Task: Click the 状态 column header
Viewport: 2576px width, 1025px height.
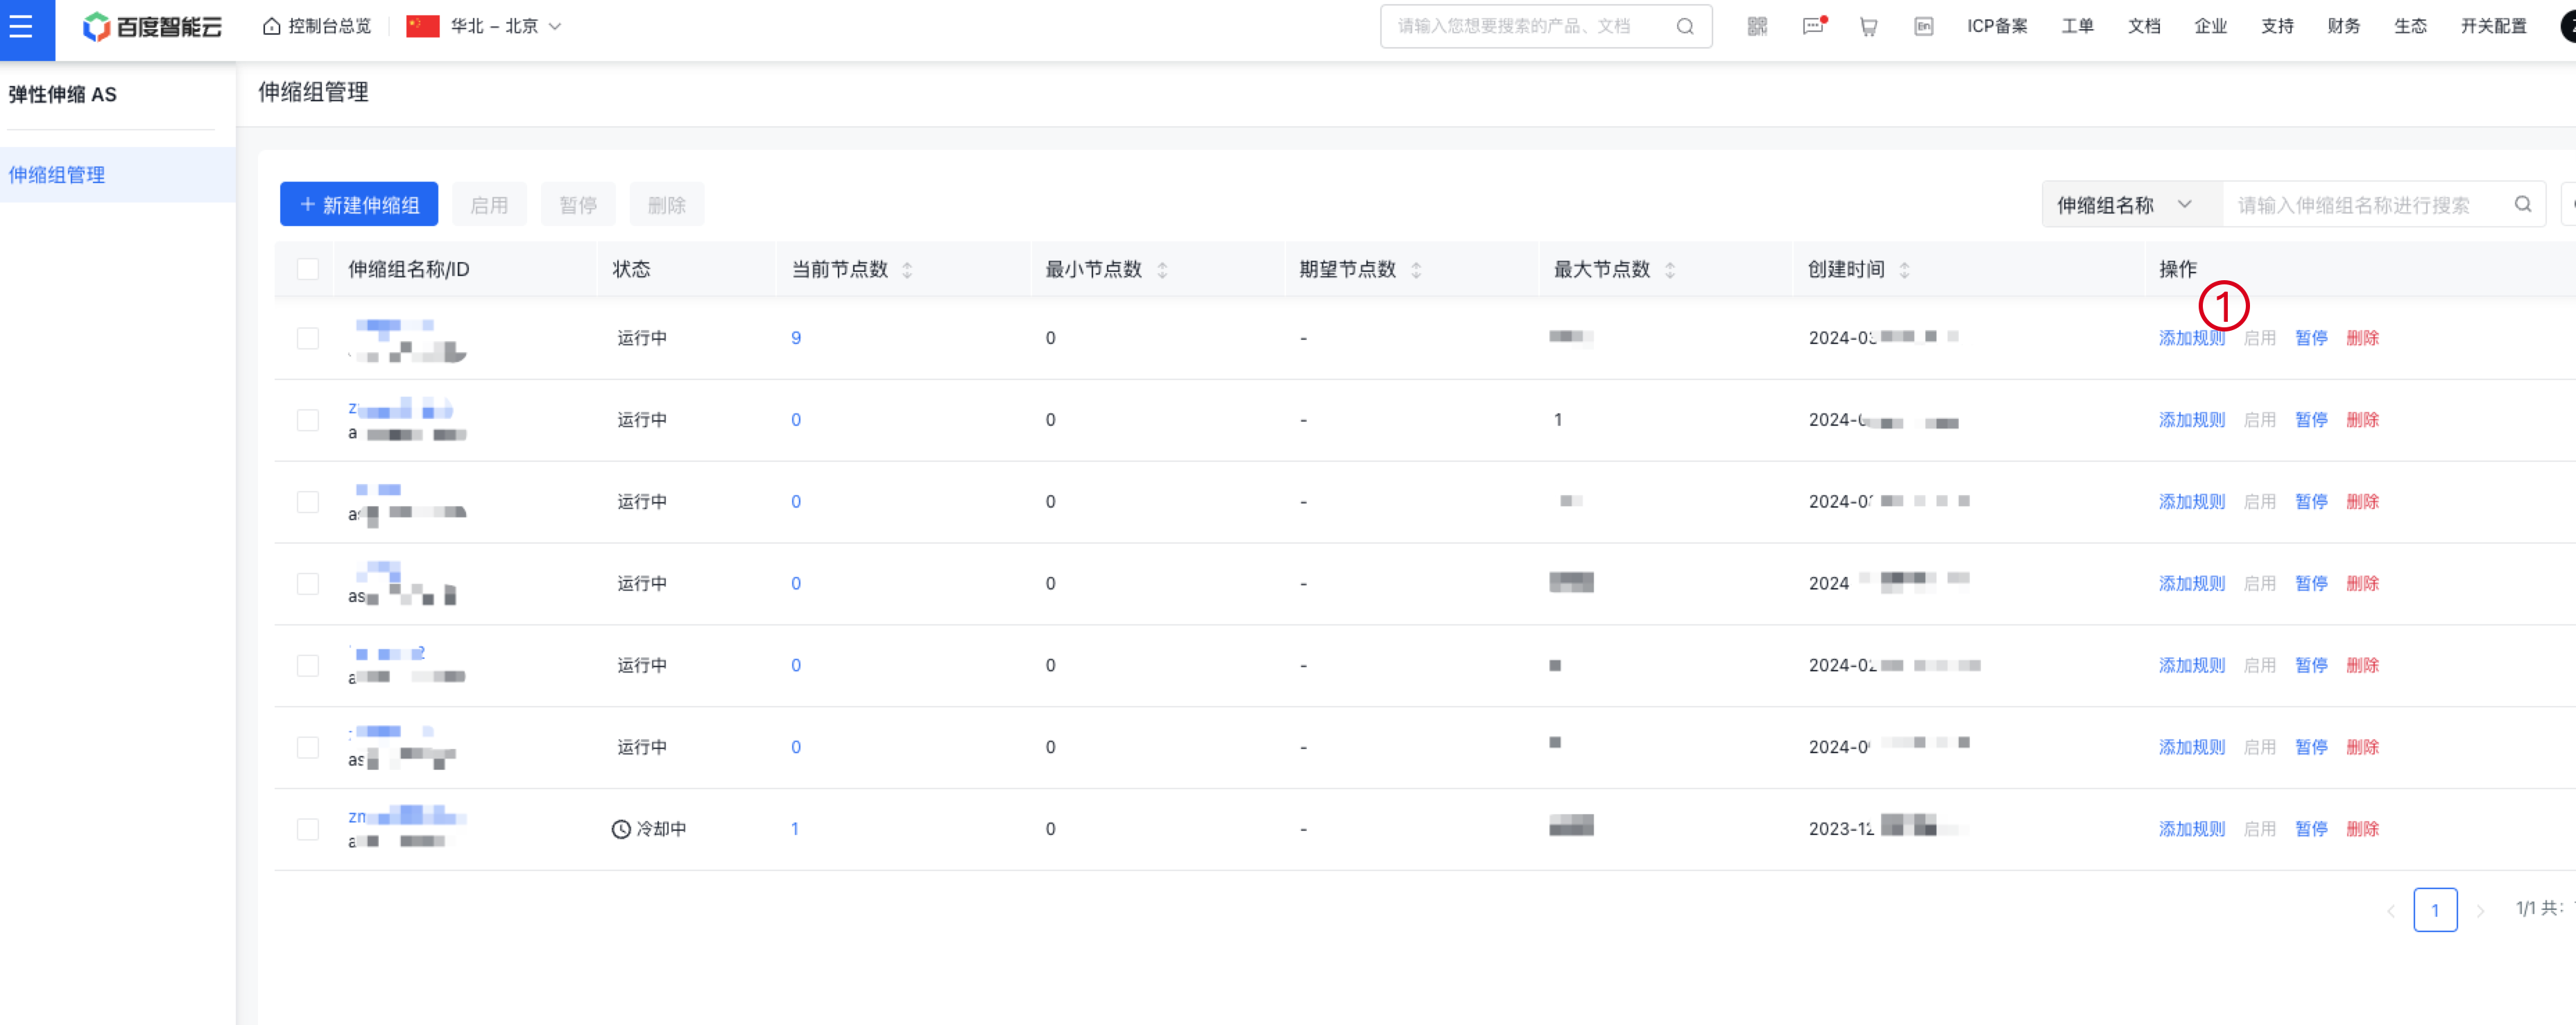Action: (x=631, y=270)
